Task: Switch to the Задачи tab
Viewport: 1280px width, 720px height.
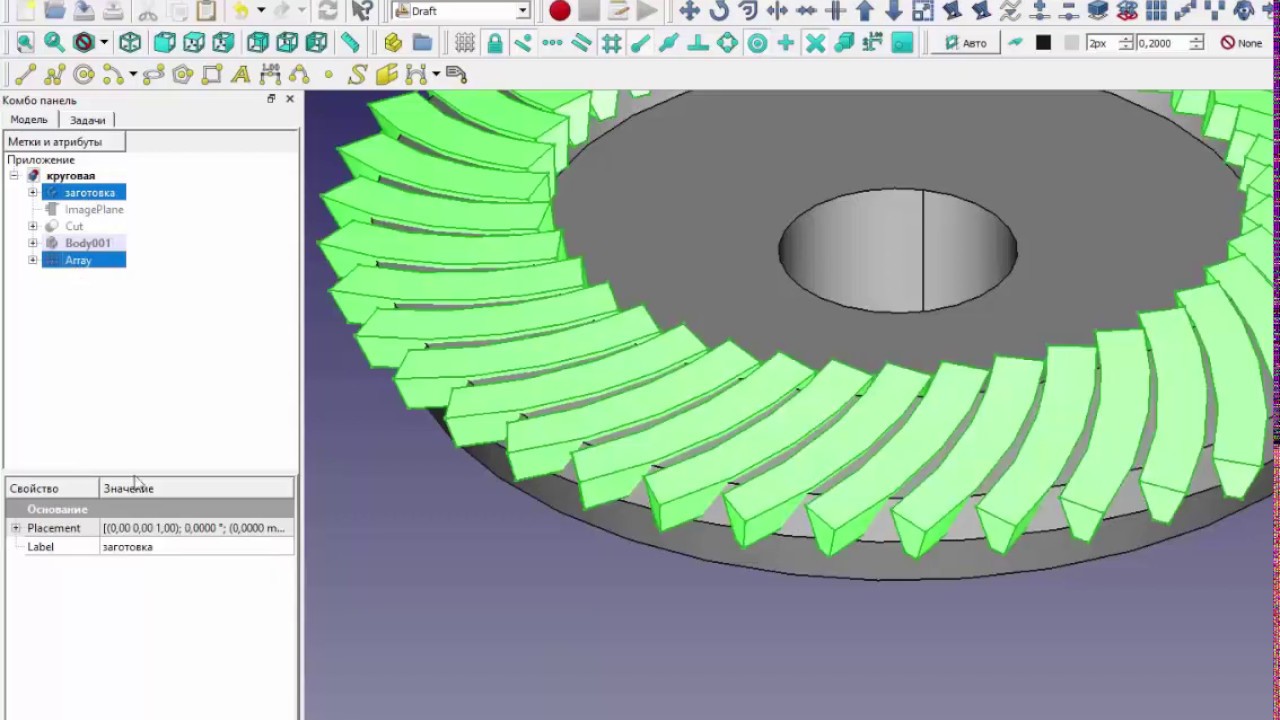Action: coord(87,120)
